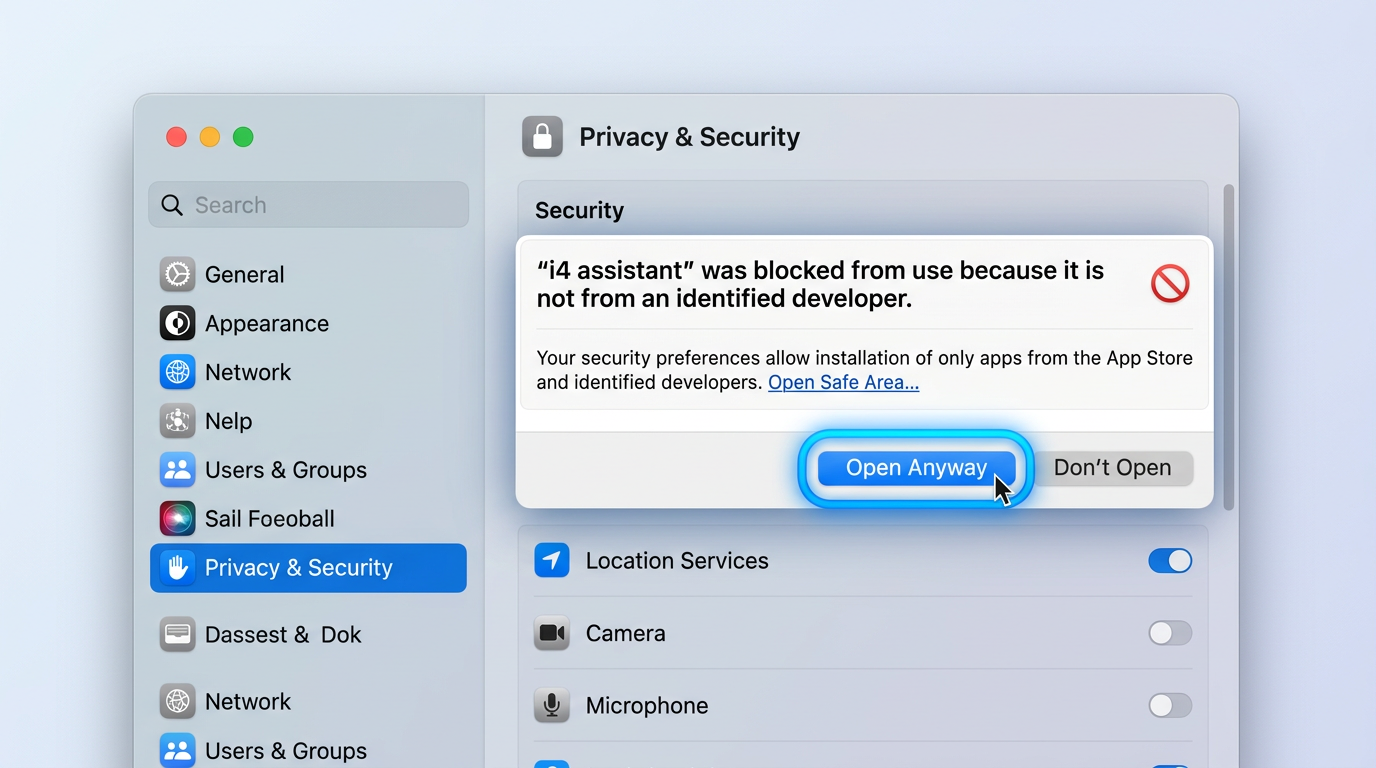Choose the Don't Open button
This screenshot has width=1376, height=768.
coord(1112,468)
